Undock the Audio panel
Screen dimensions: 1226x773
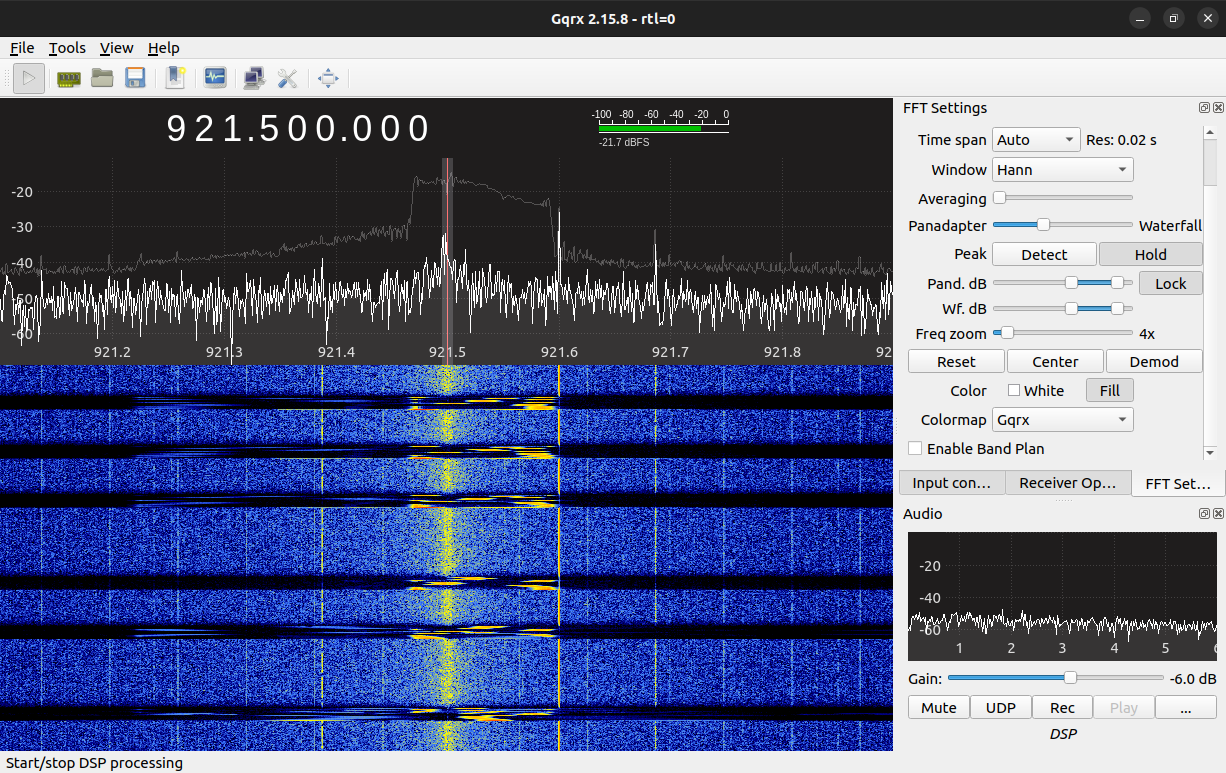click(1205, 514)
